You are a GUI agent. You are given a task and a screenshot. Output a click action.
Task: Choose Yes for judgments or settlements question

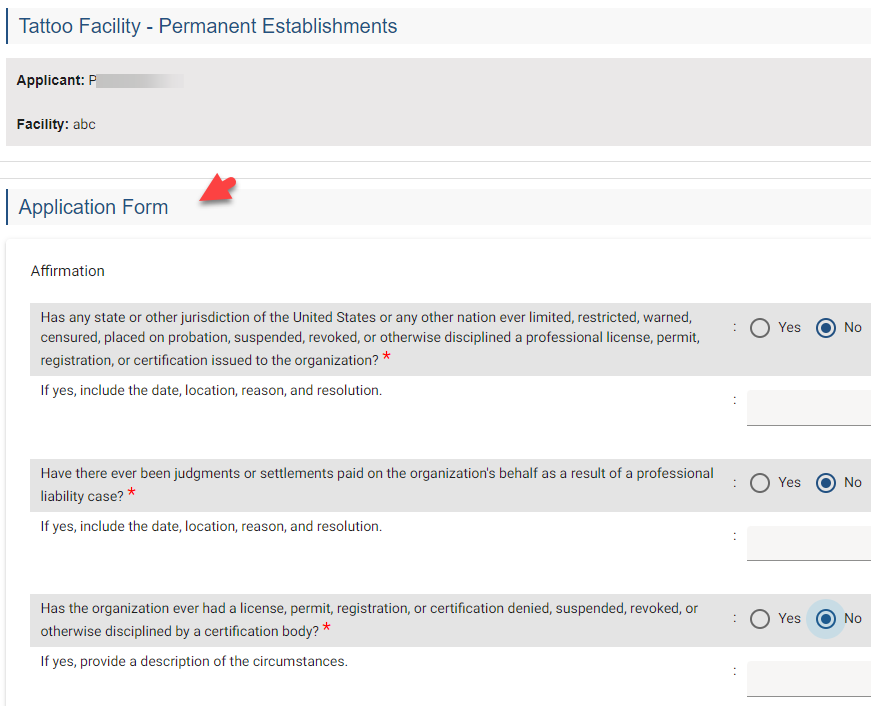[760, 483]
